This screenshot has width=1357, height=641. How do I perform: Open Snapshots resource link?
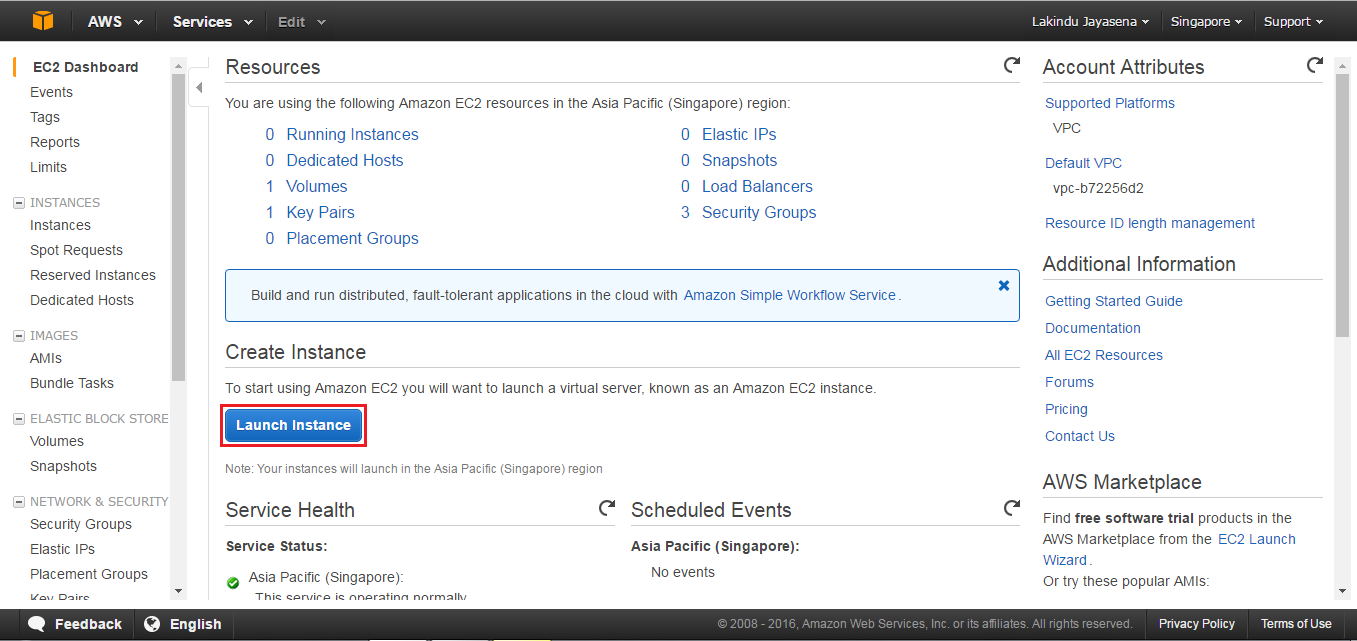coord(739,160)
